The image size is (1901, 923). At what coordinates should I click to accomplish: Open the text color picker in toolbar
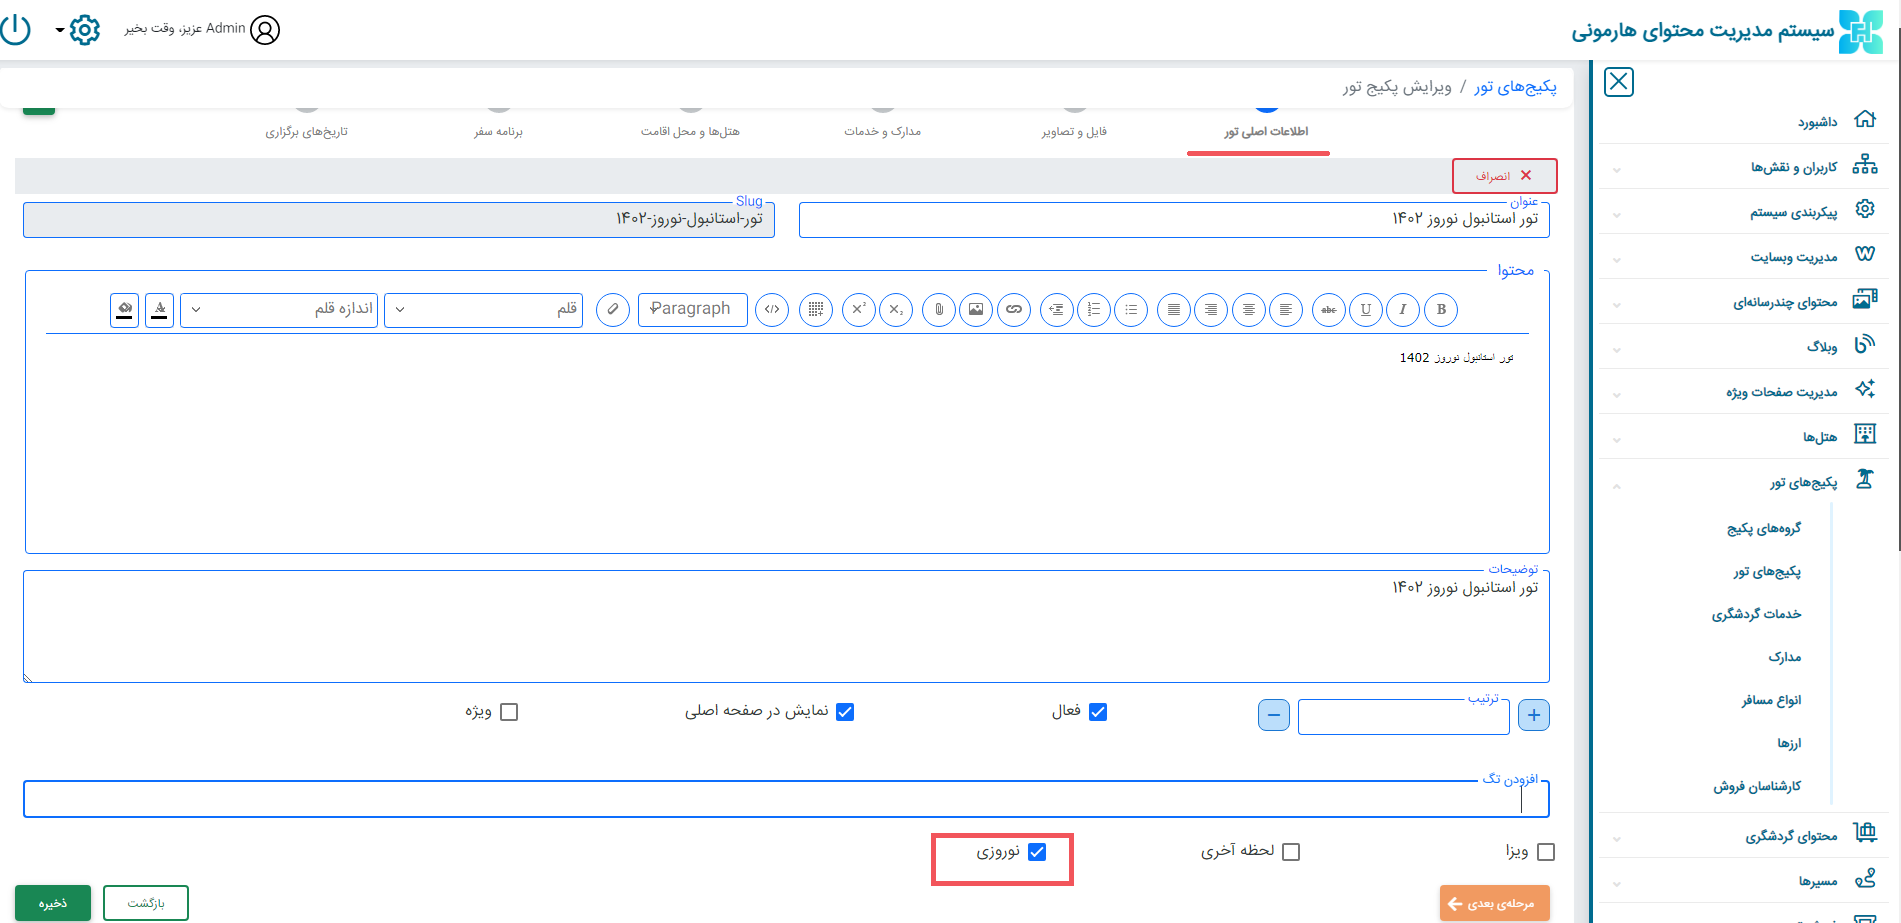(x=160, y=310)
